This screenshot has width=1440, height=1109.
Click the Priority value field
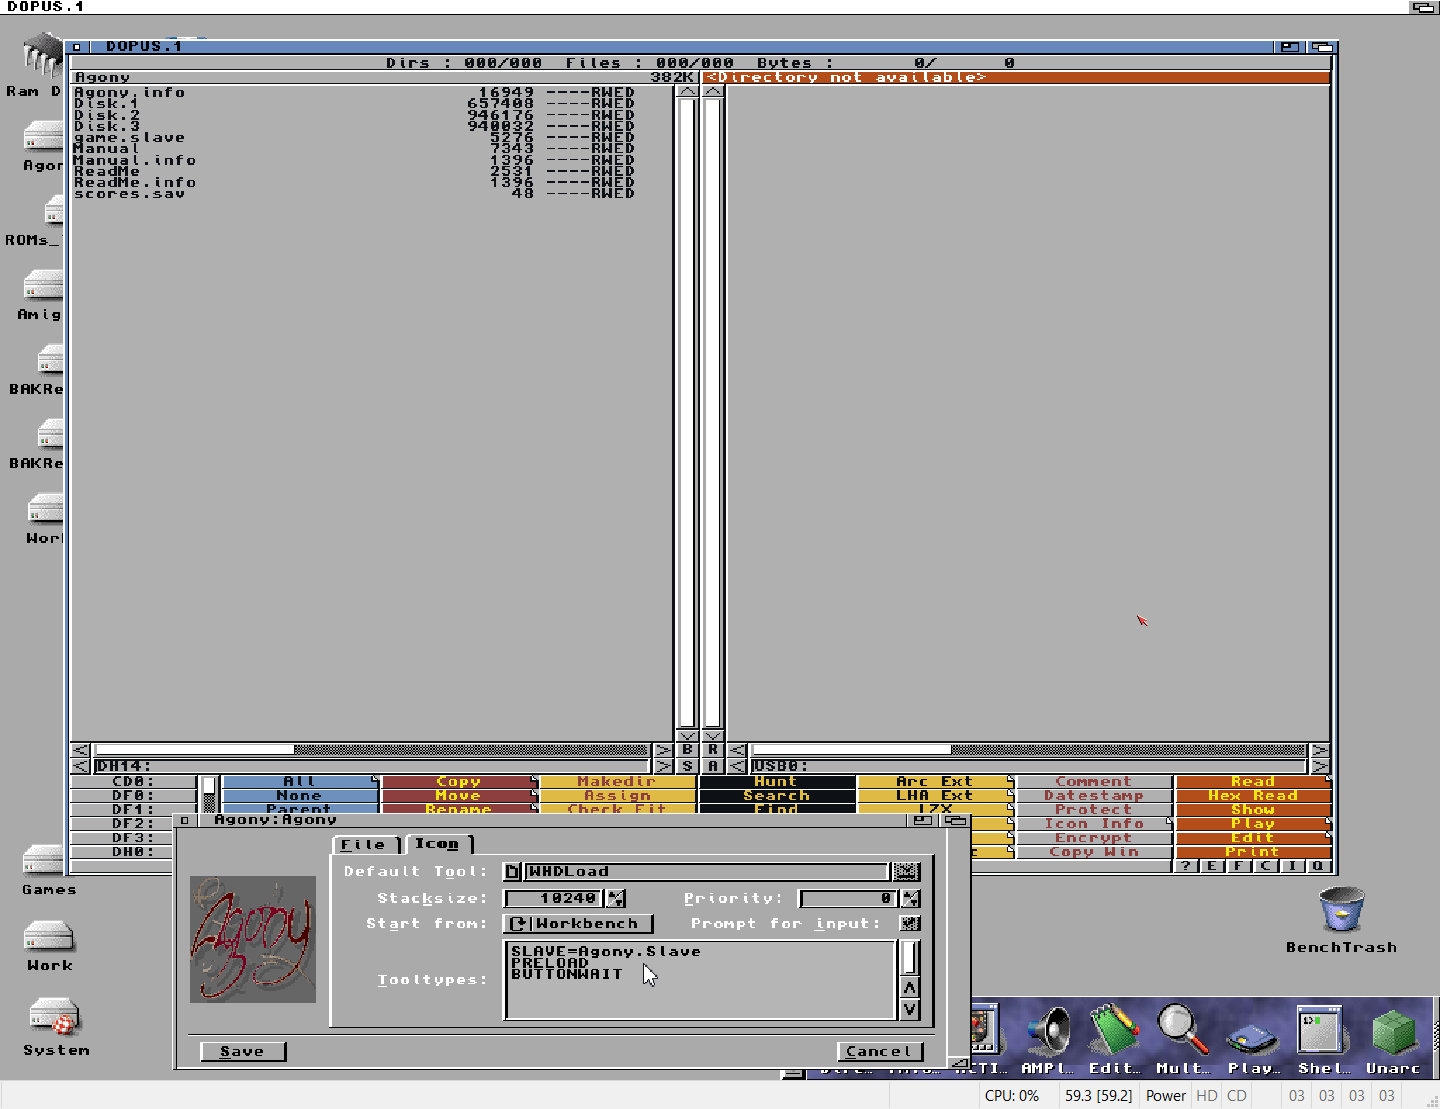(849, 898)
